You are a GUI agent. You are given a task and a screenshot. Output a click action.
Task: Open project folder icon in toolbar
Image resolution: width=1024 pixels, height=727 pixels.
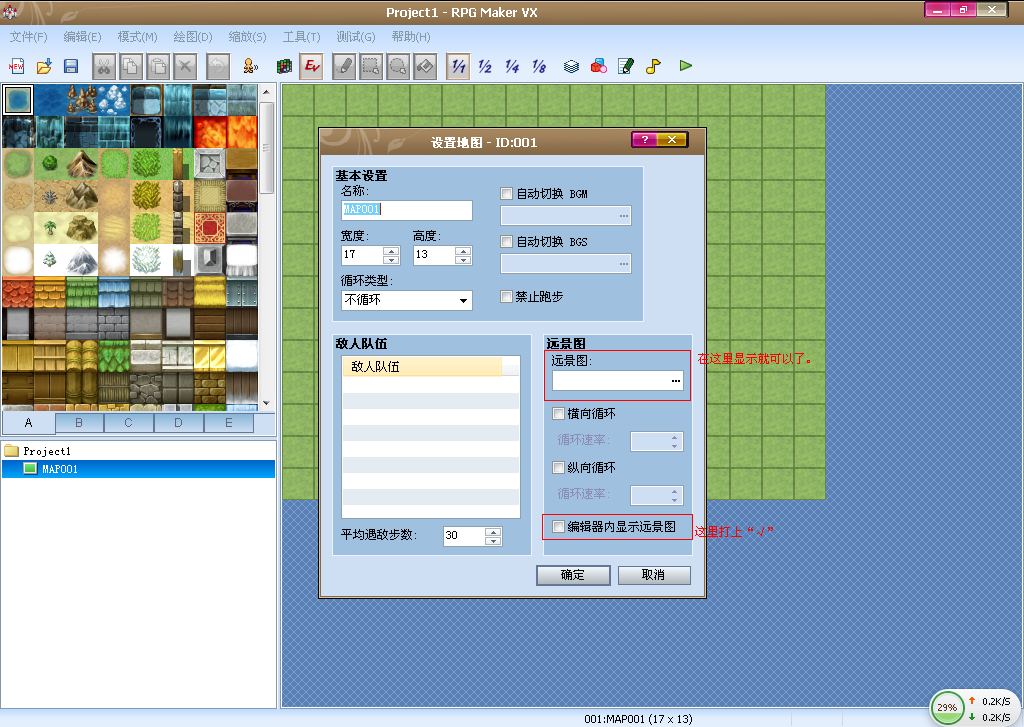tap(44, 66)
